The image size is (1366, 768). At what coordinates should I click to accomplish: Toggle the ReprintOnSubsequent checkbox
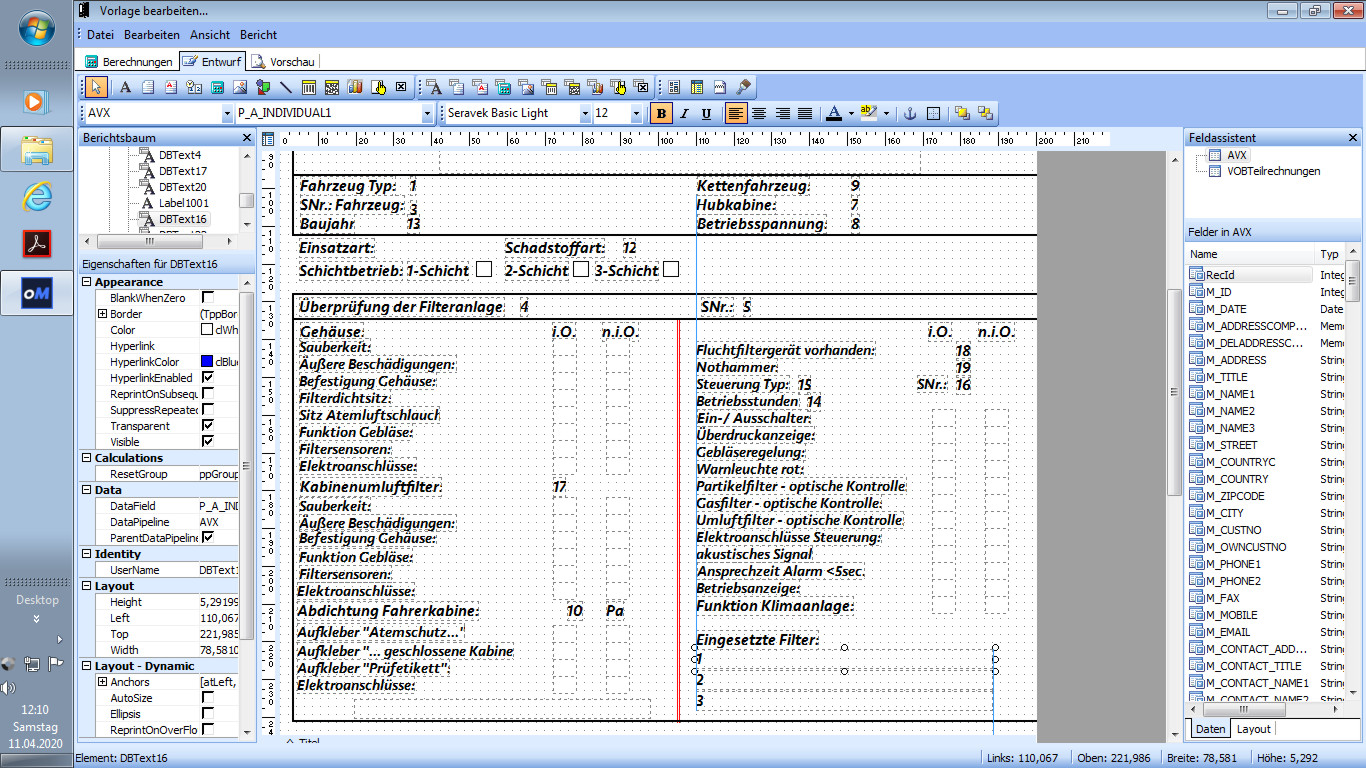(x=208, y=394)
